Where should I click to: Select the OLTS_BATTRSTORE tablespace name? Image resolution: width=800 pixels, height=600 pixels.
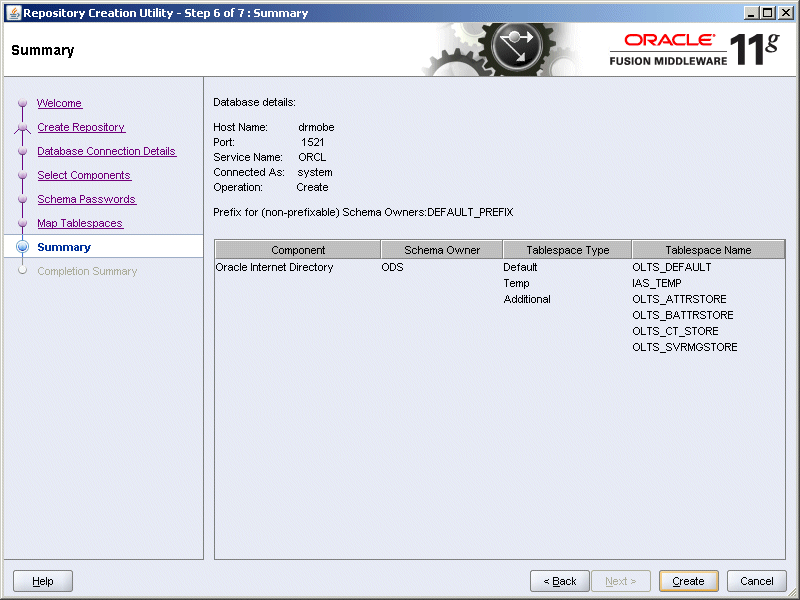(x=683, y=315)
